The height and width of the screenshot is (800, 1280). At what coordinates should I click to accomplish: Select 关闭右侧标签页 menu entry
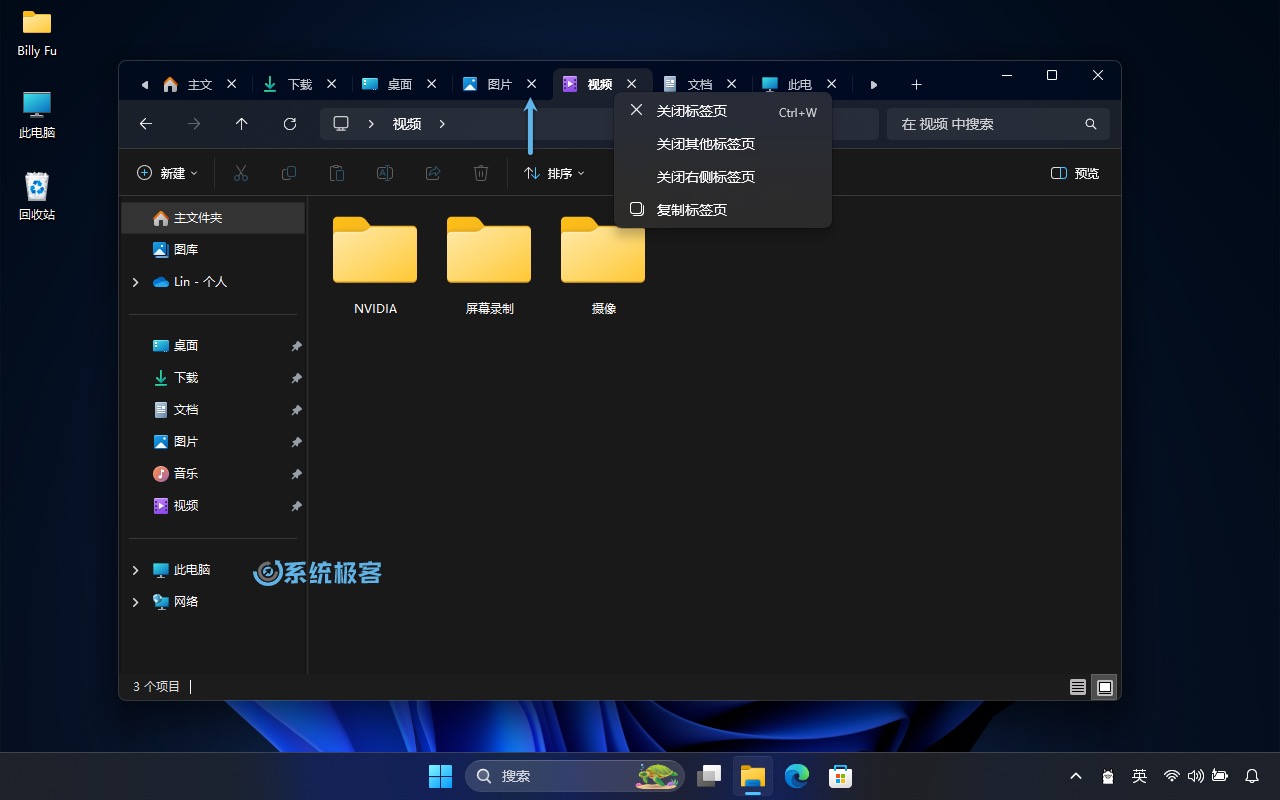coord(723,177)
